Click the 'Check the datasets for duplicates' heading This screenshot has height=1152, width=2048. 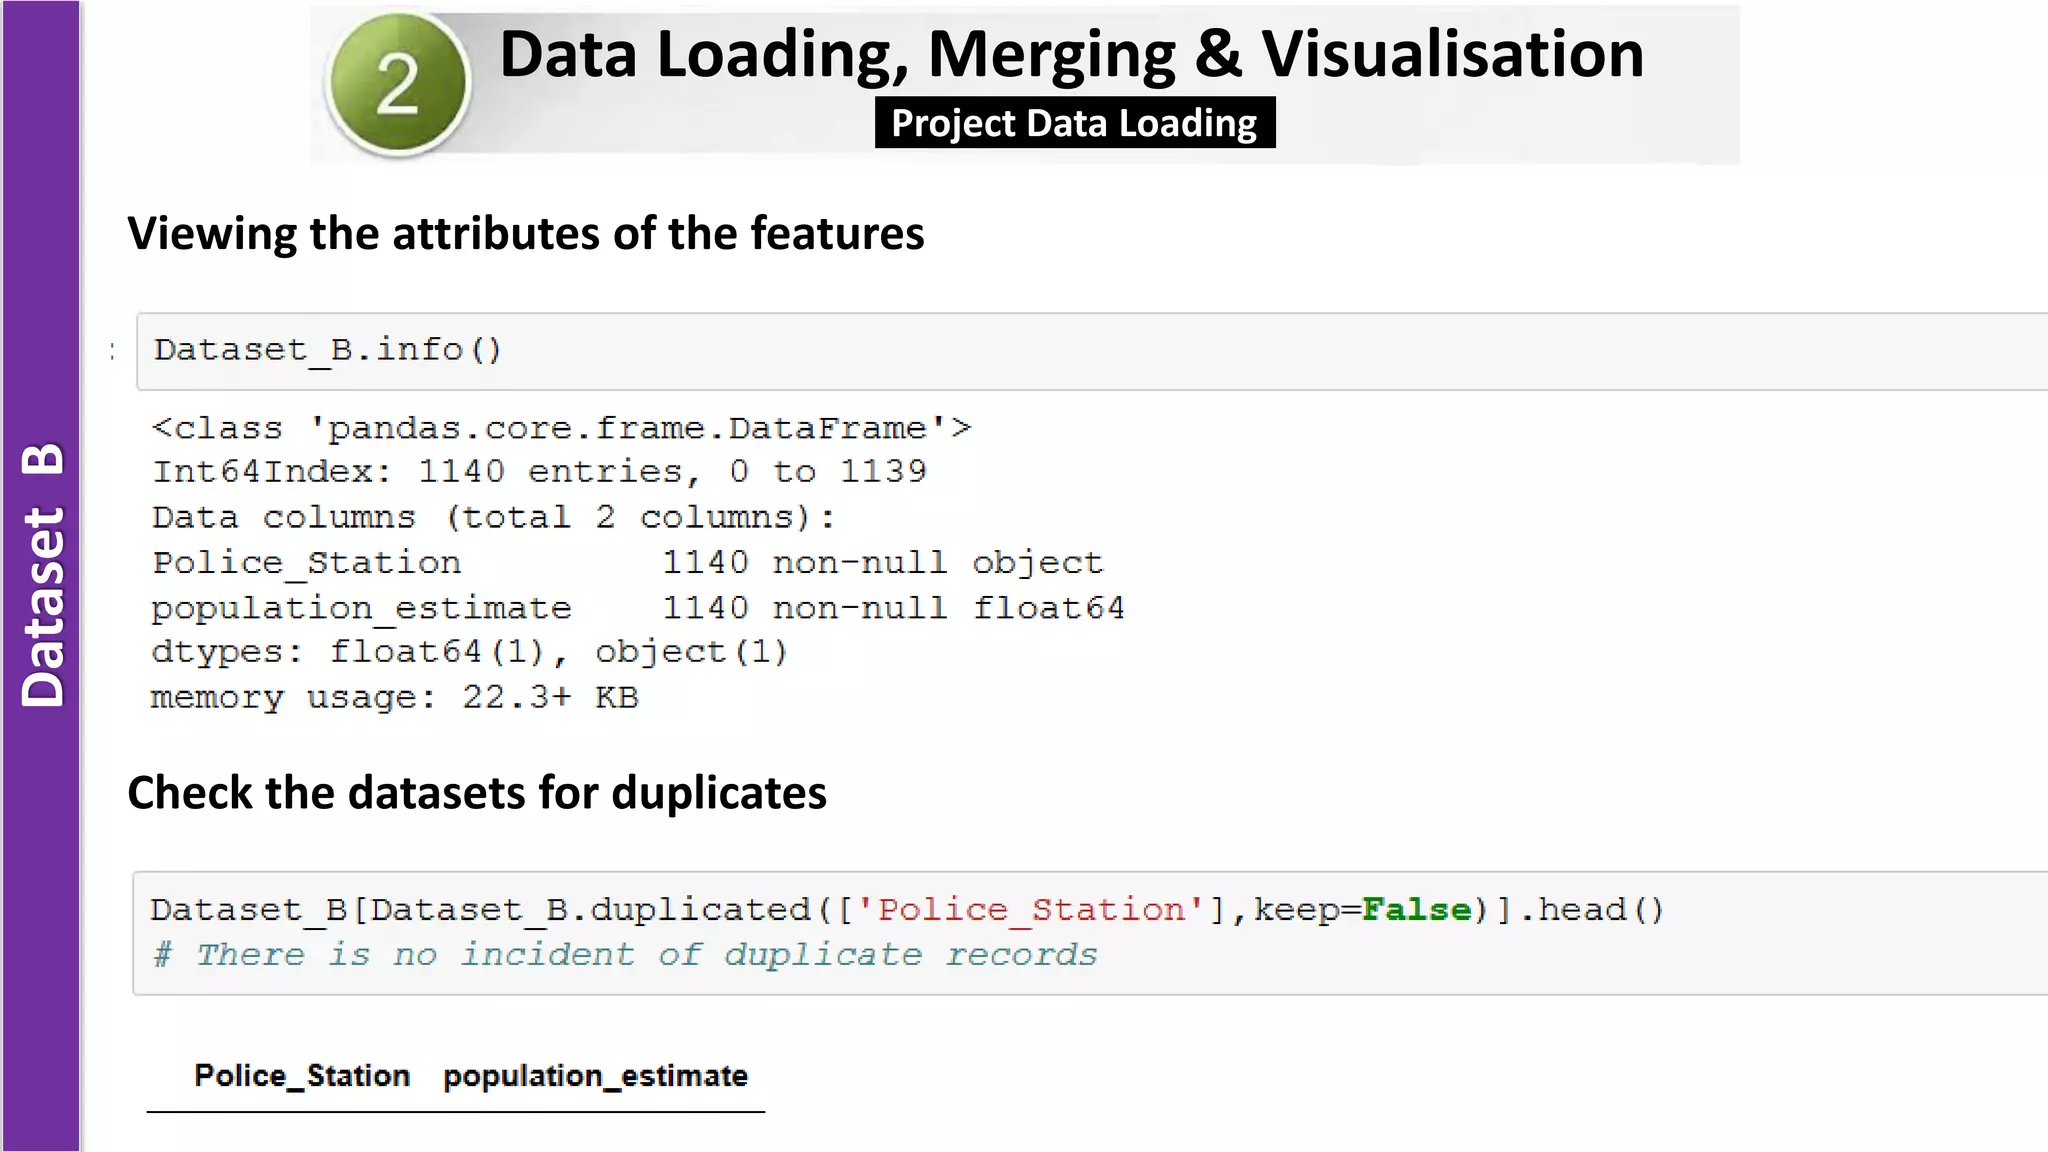[477, 793]
